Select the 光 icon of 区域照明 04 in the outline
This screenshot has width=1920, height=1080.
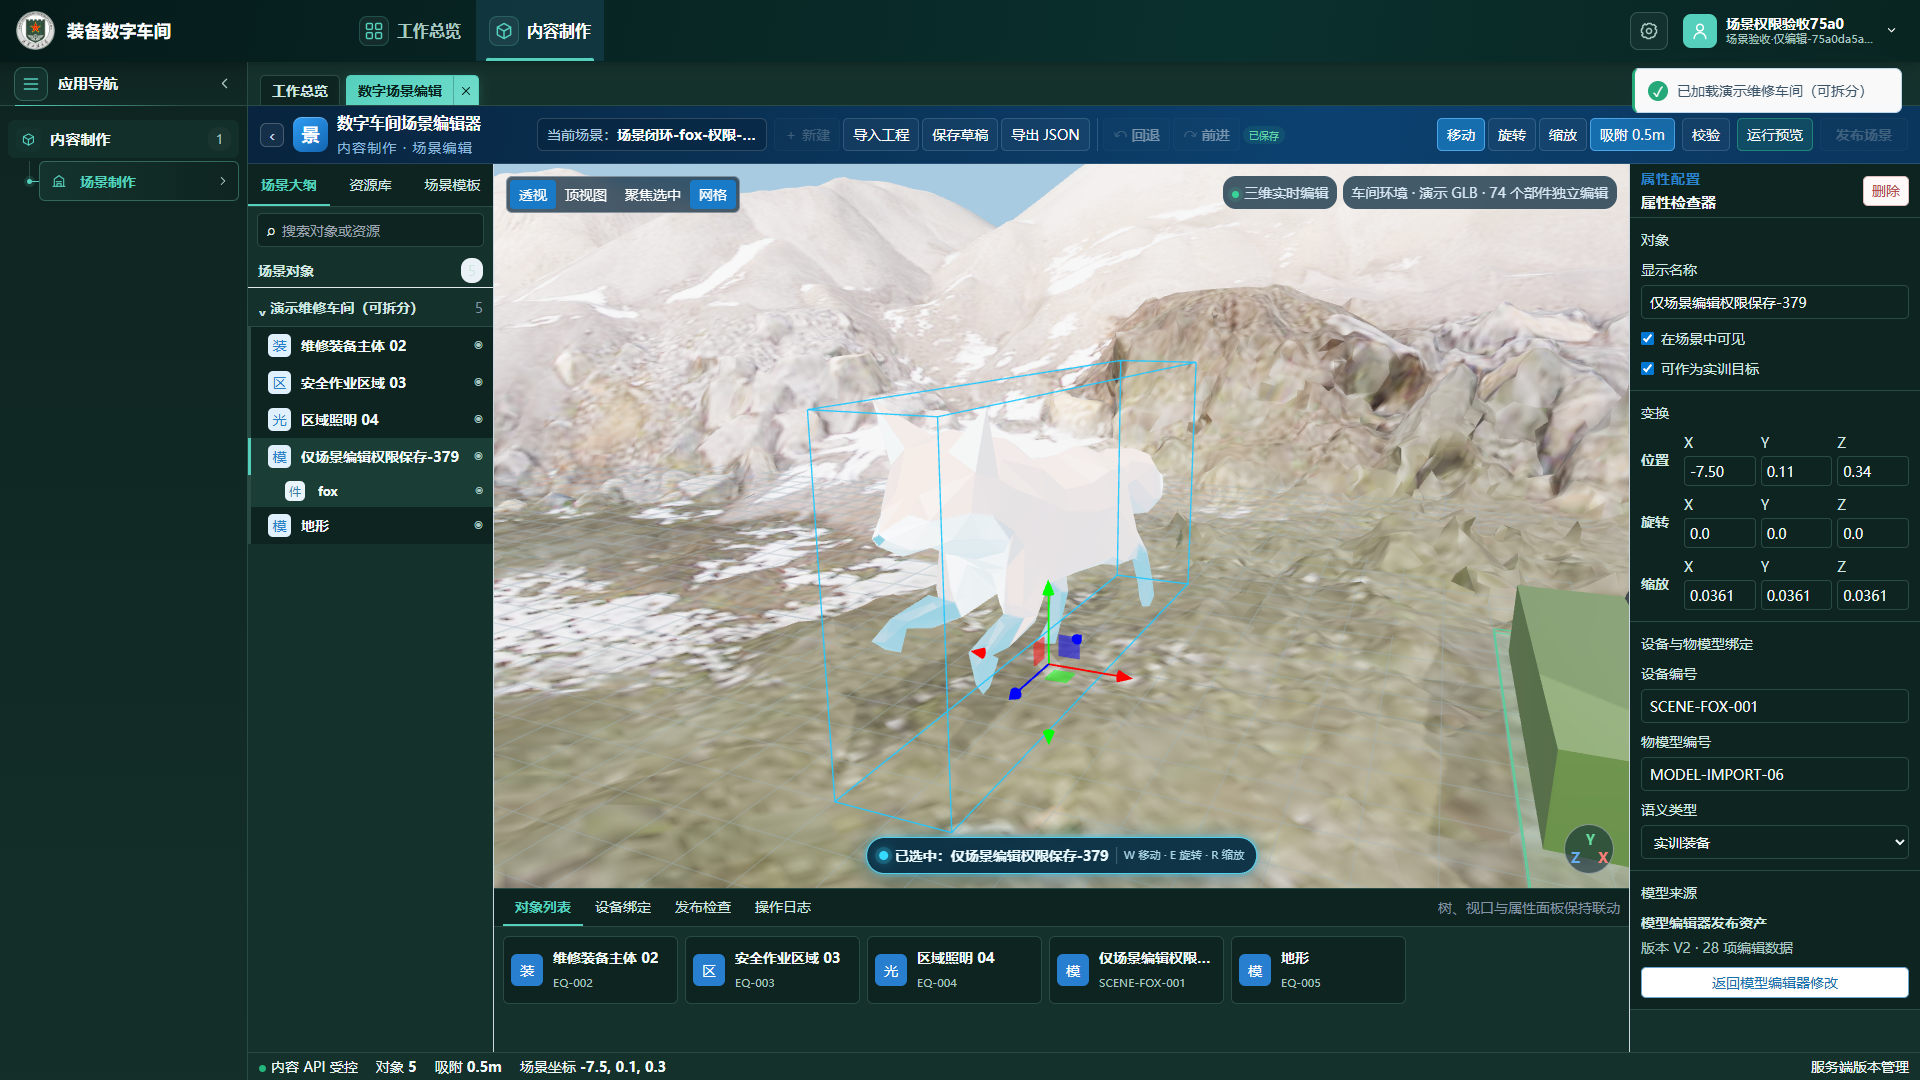point(280,420)
